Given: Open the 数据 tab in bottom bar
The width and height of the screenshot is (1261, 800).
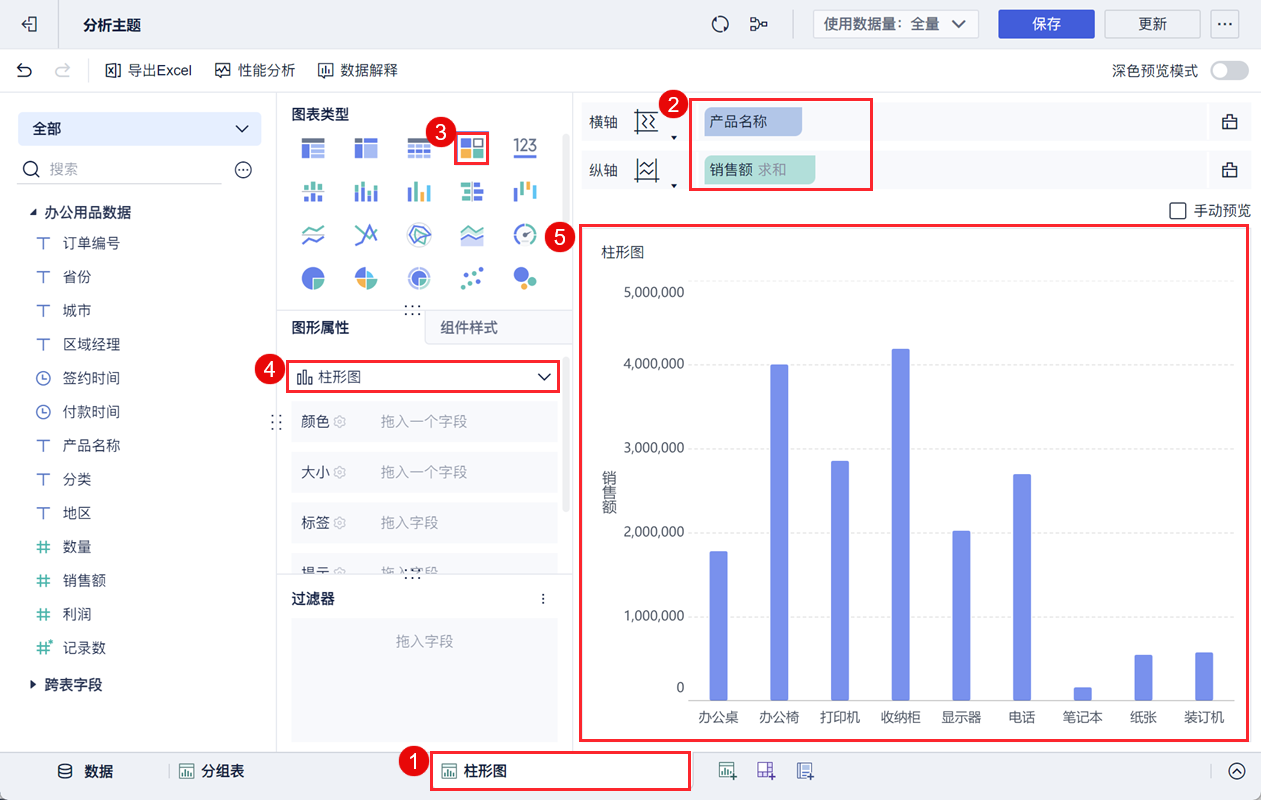Looking at the screenshot, I should [x=85, y=771].
